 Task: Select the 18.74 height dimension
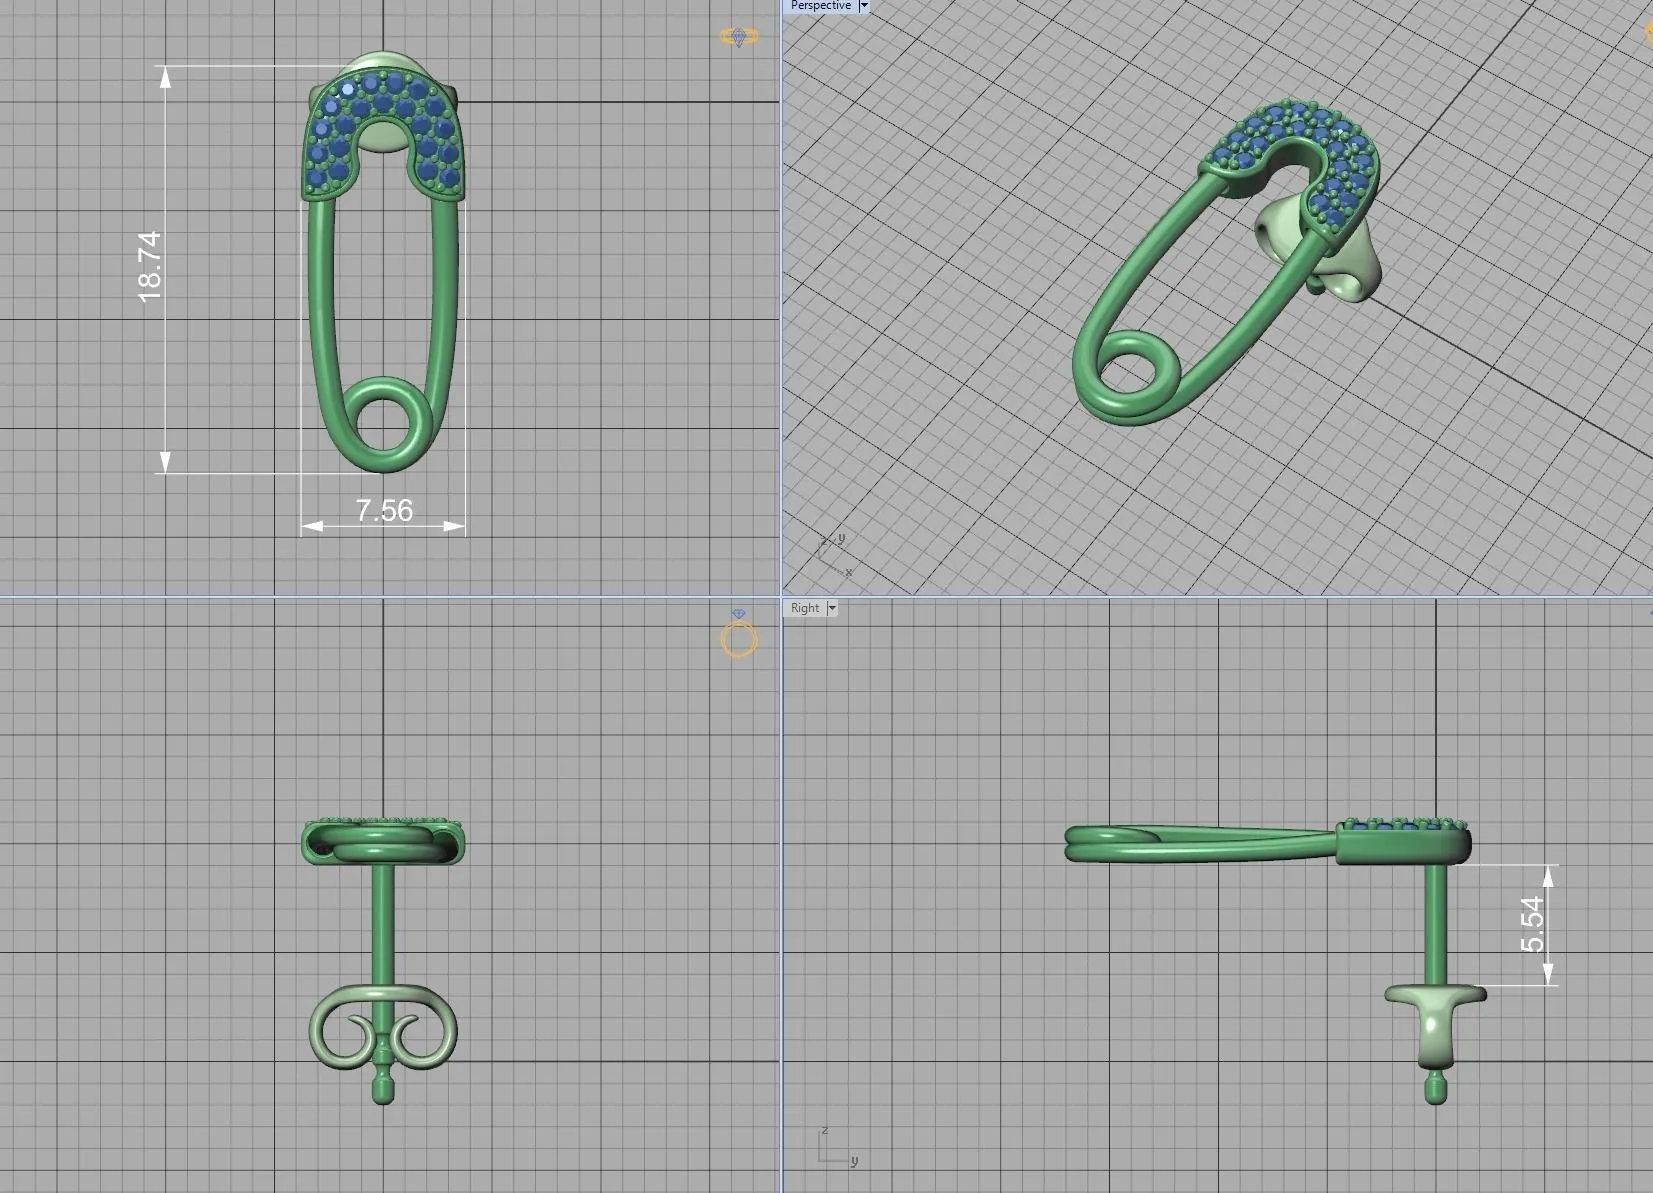pos(150,266)
